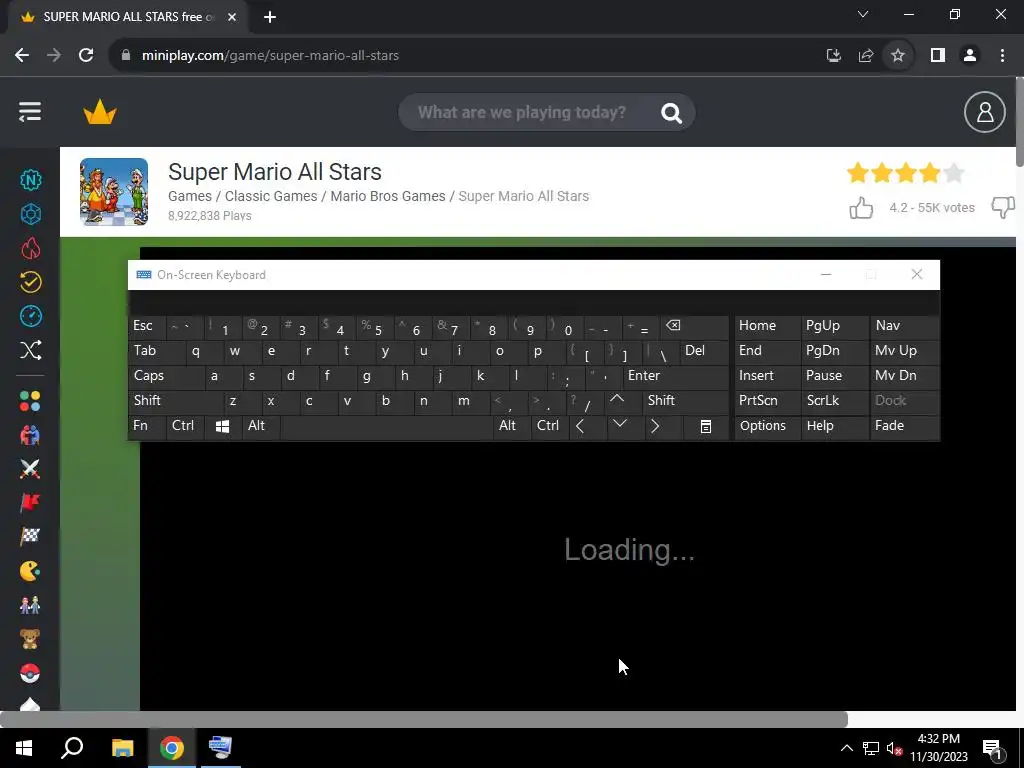Open Chrome three-dot menu
The height and width of the screenshot is (768, 1024).
(1002, 56)
